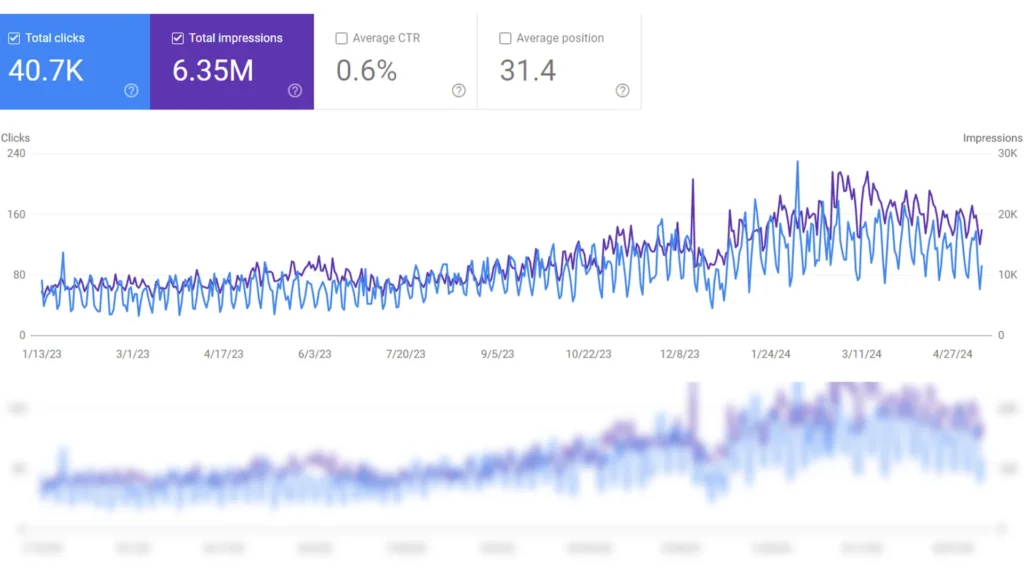
Task: Select the 31.4 average position value
Action: (527, 71)
